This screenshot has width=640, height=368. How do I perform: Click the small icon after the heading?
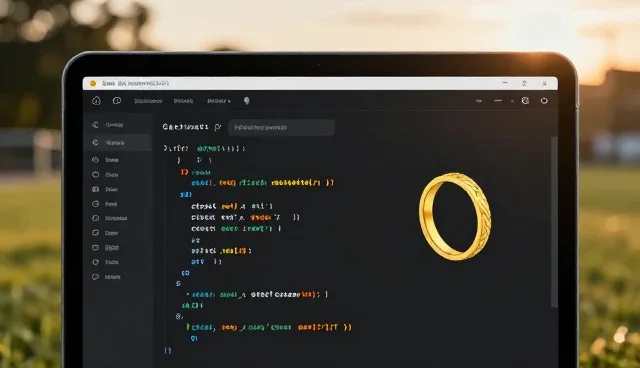(x=218, y=127)
